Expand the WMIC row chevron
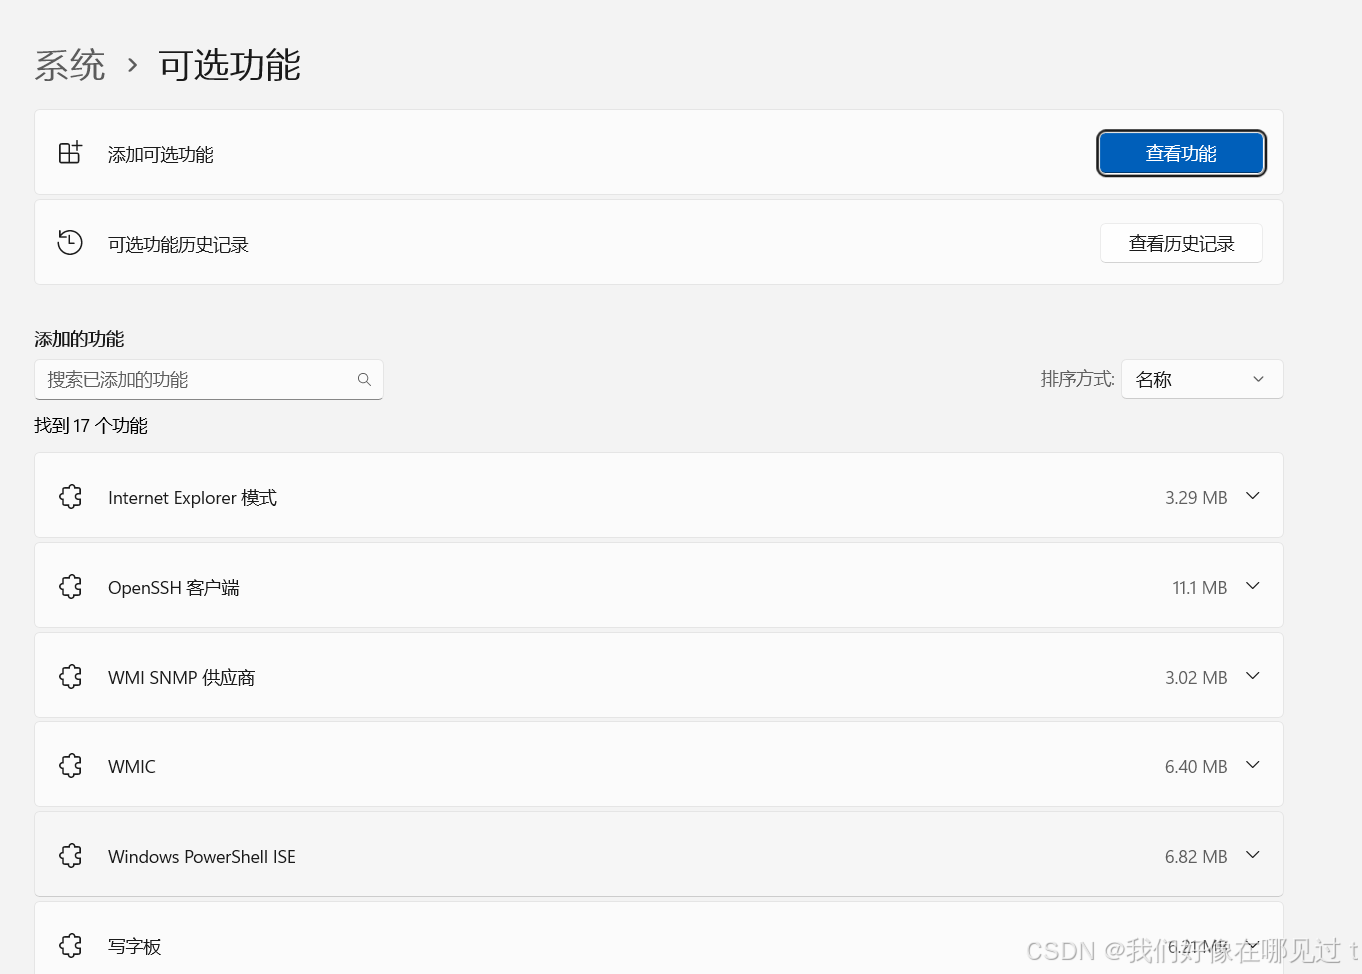The width and height of the screenshot is (1362, 974). click(1253, 765)
